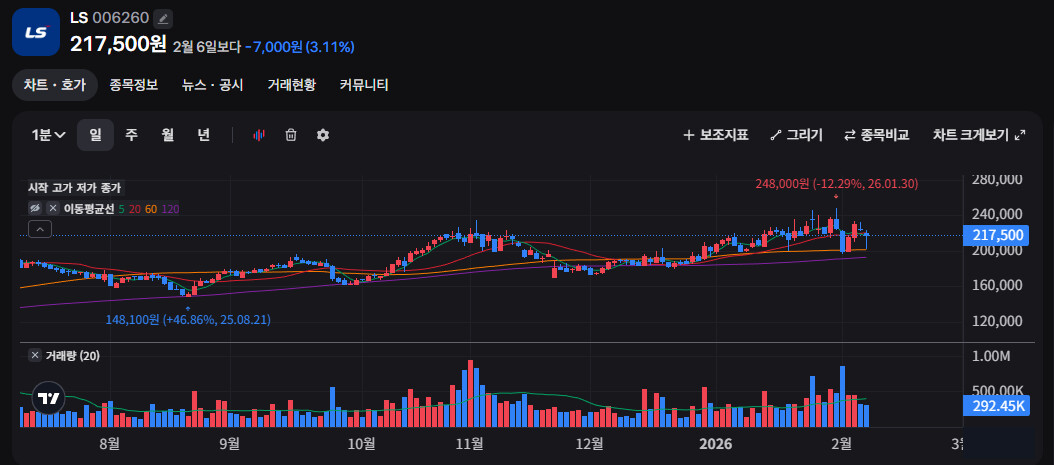
Task: Click the 종목비교 compare button
Action: tap(877, 135)
